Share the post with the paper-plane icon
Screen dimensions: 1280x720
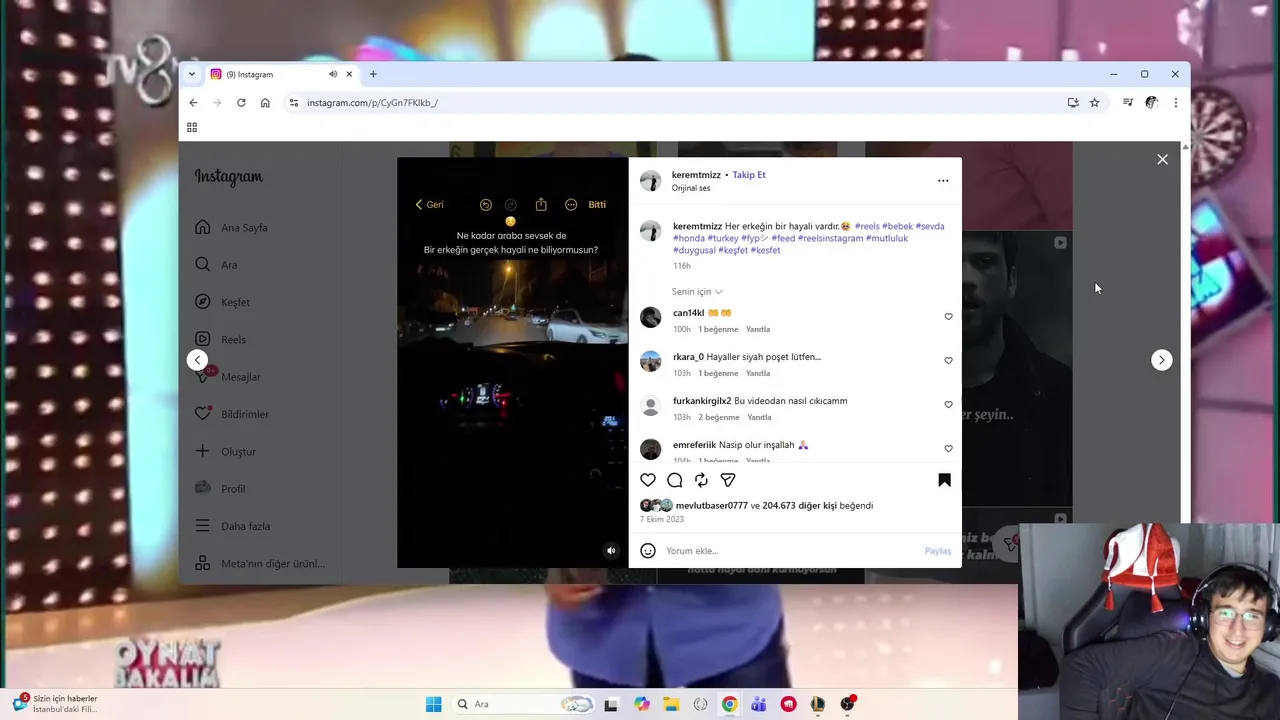pyautogui.click(x=728, y=480)
